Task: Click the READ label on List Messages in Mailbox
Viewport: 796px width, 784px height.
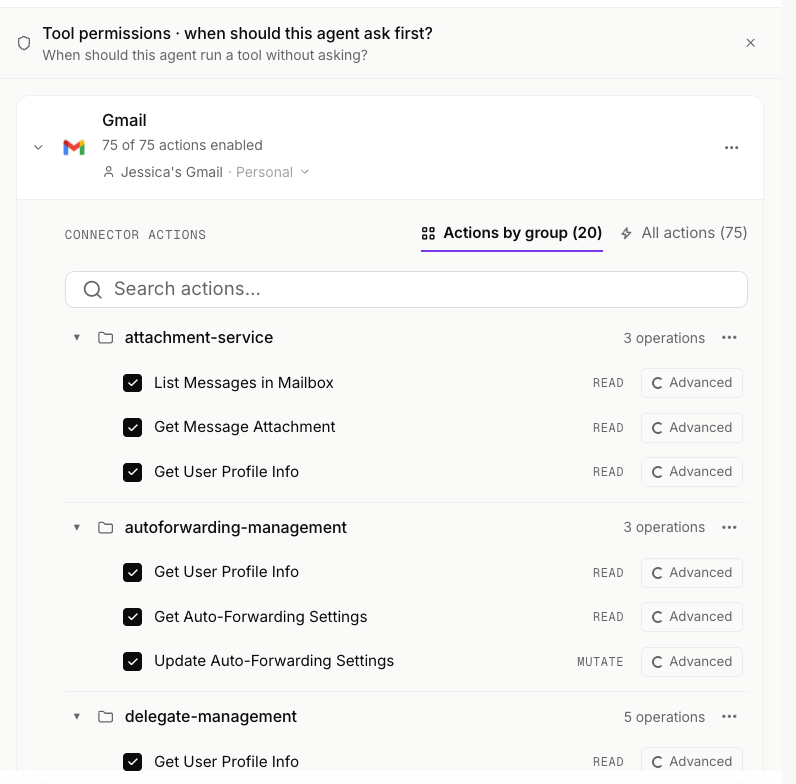Action: tap(608, 383)
